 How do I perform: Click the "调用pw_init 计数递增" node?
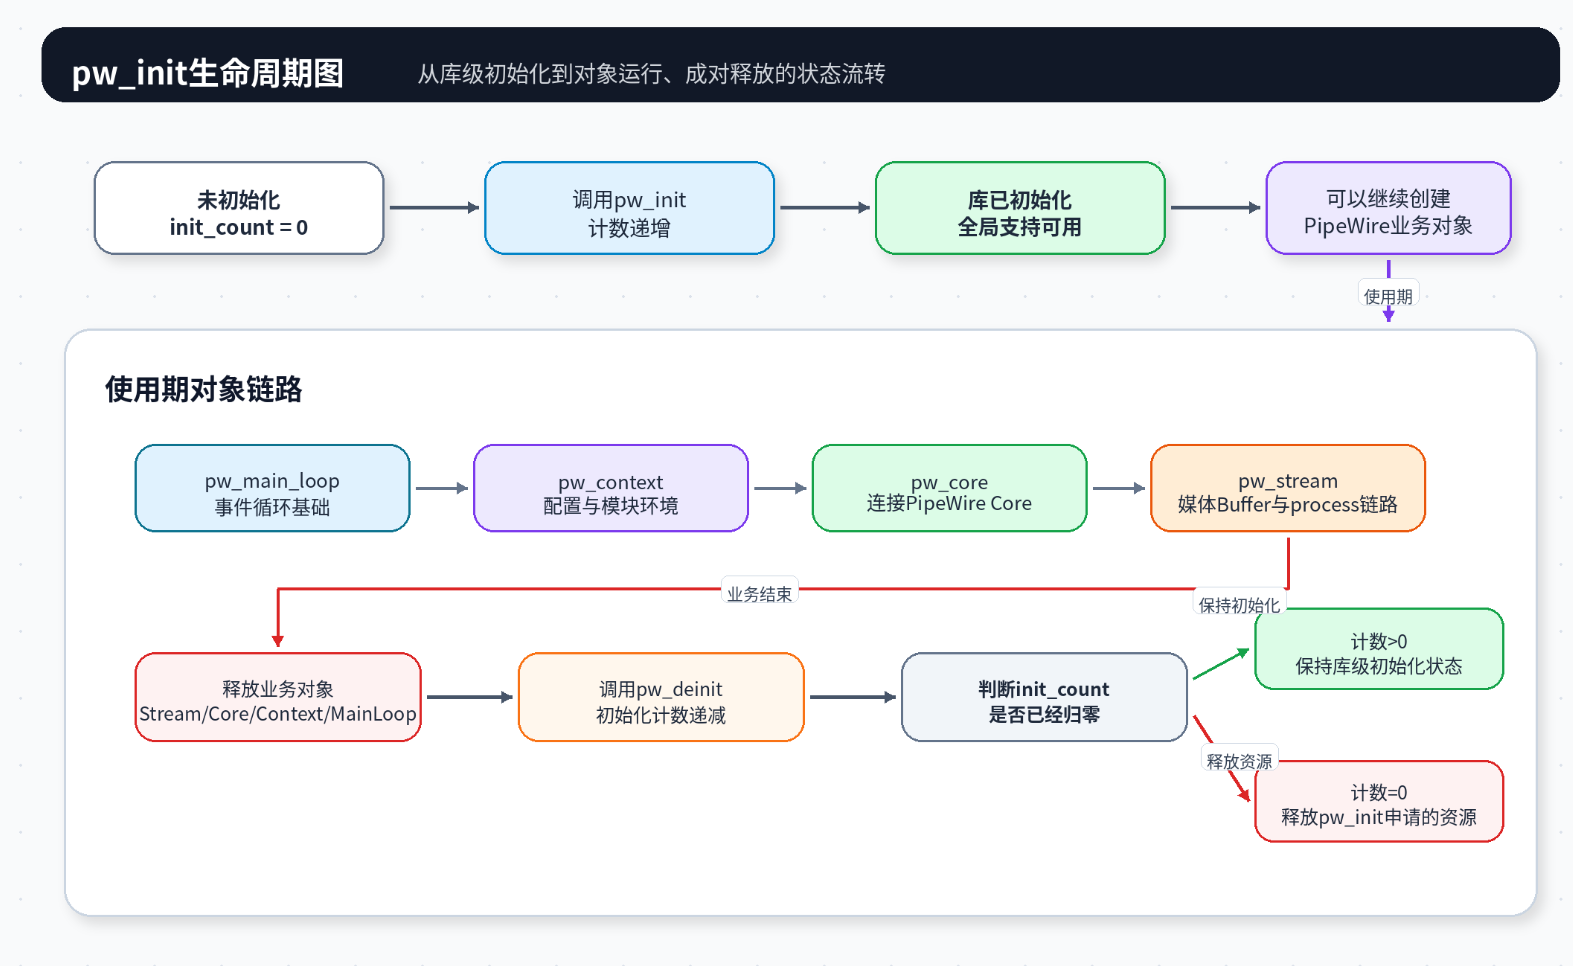coord(629,208)
